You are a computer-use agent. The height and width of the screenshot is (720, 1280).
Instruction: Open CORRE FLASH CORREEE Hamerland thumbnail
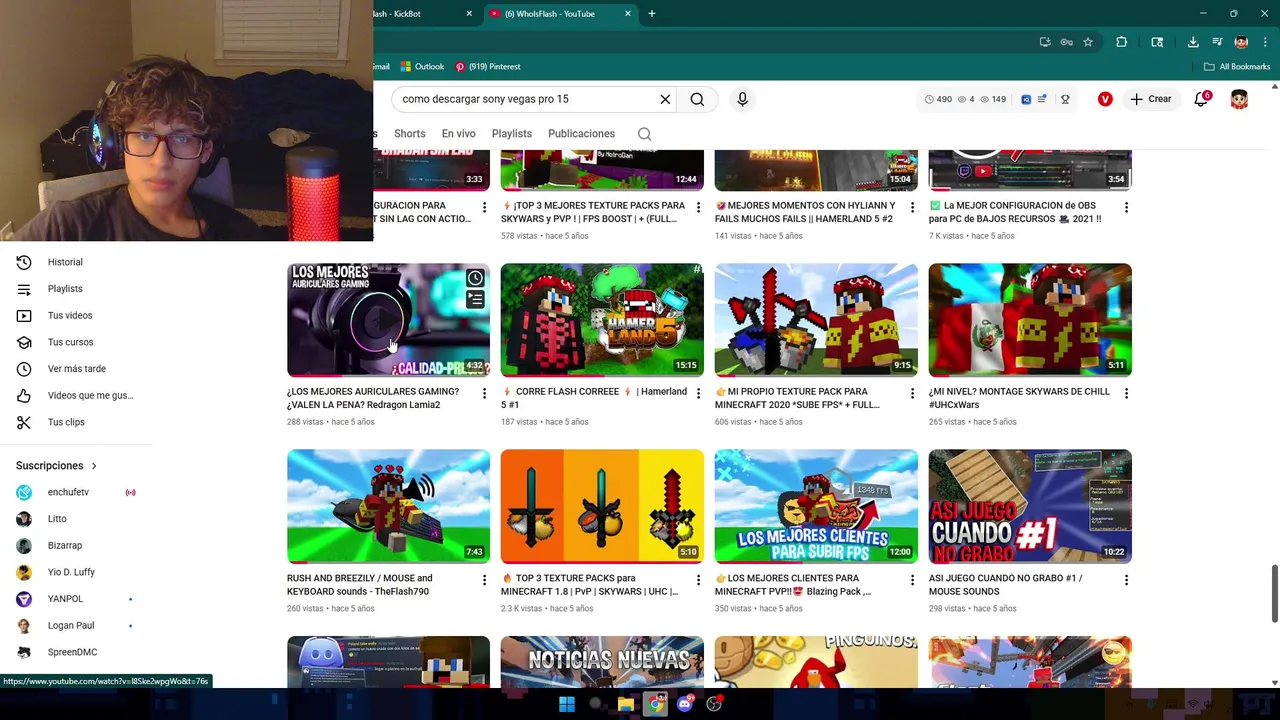(x=602, y=320)
